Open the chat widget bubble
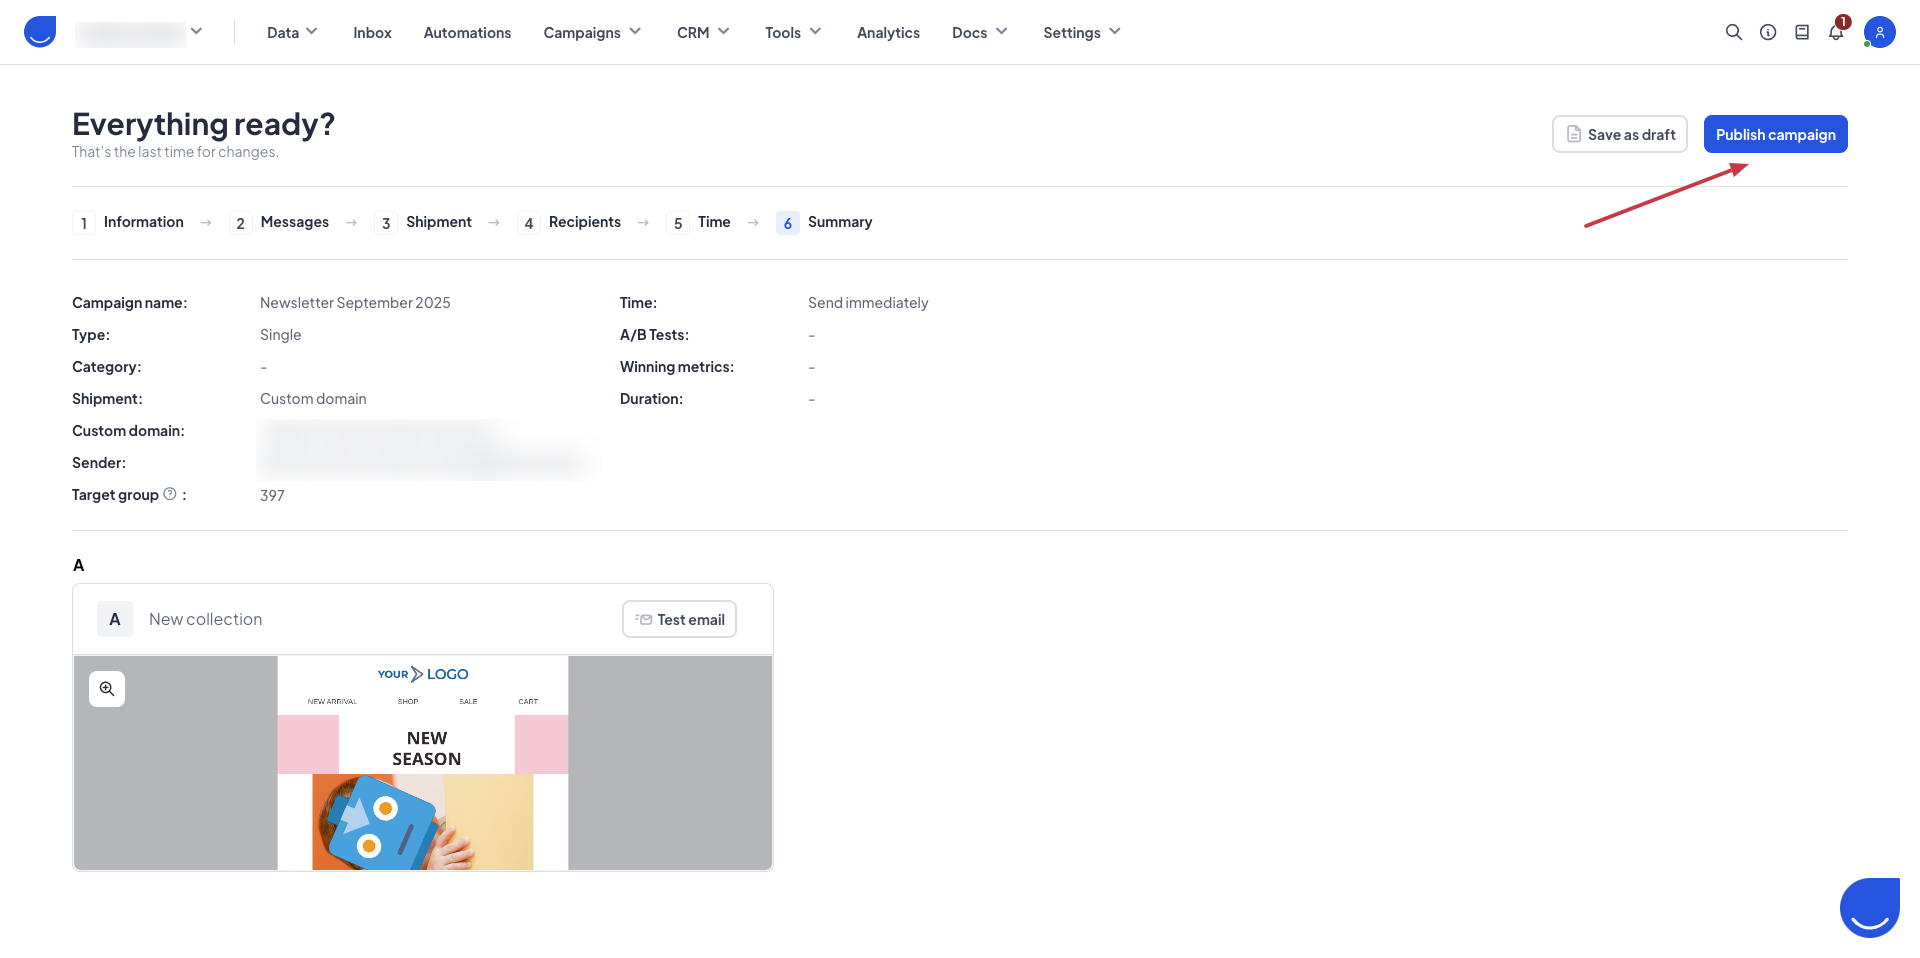 tap(1869, 908)
